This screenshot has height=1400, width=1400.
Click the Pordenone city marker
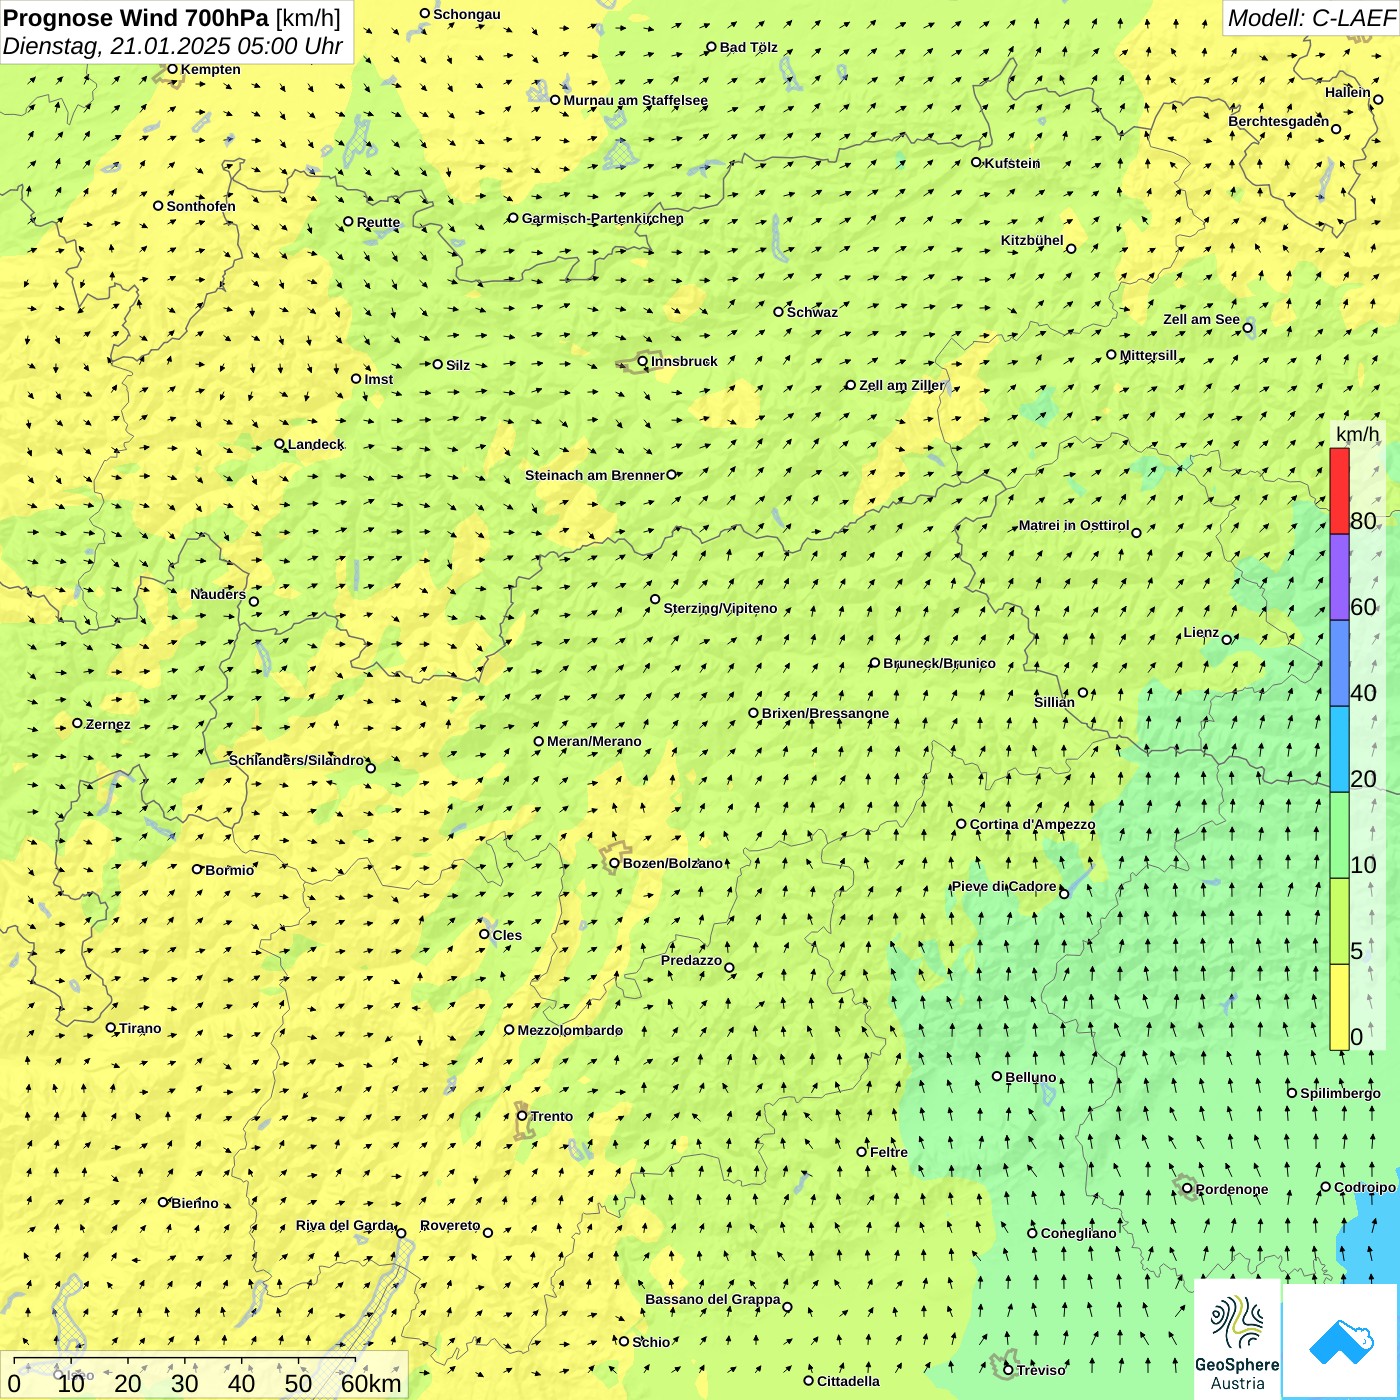(1187, 1188)
